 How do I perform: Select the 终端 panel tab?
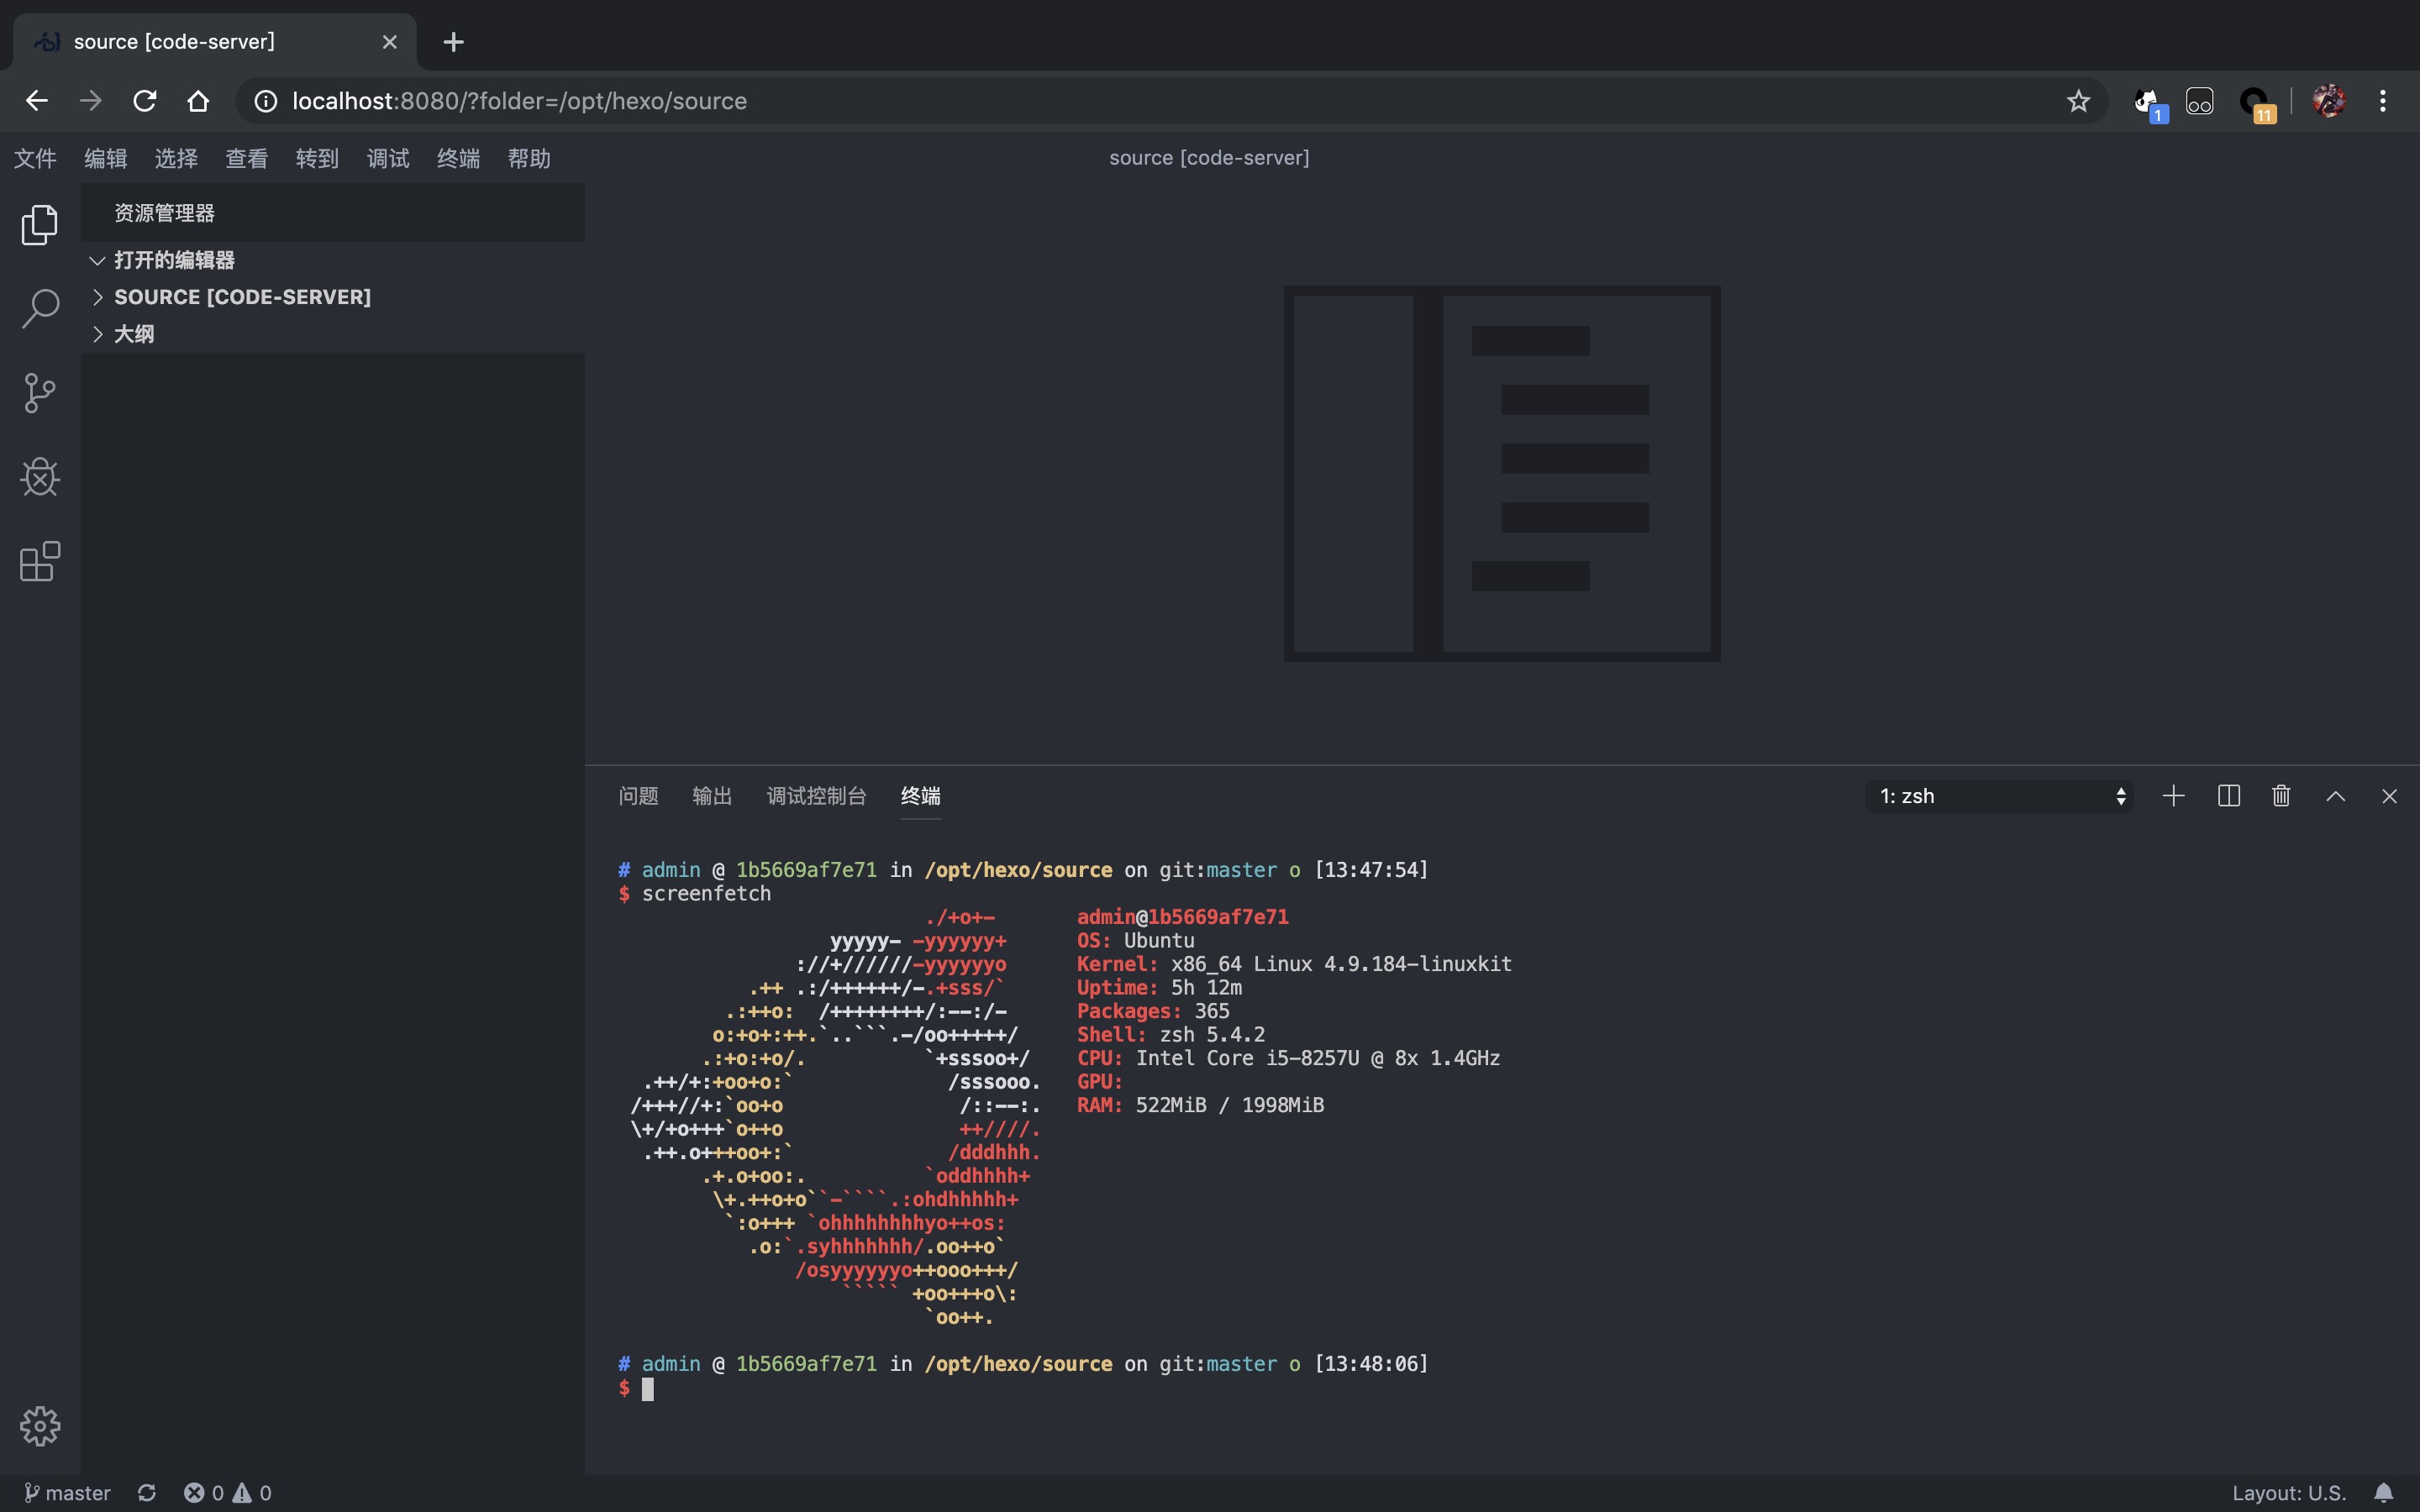pos(920,796)
